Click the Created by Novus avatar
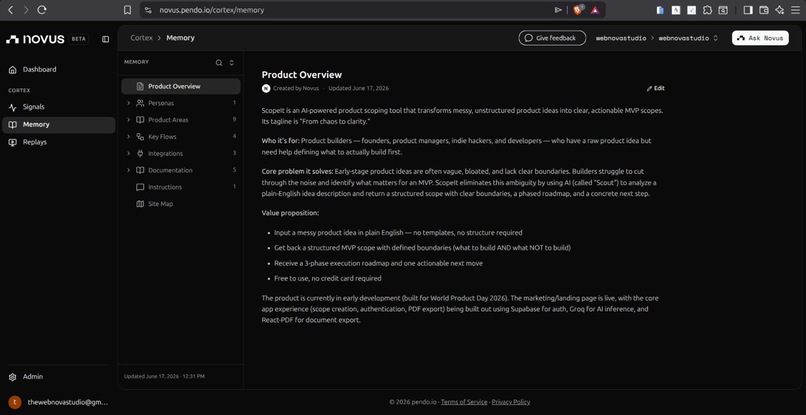Screen dimensions: 806x415 point(266,88)
